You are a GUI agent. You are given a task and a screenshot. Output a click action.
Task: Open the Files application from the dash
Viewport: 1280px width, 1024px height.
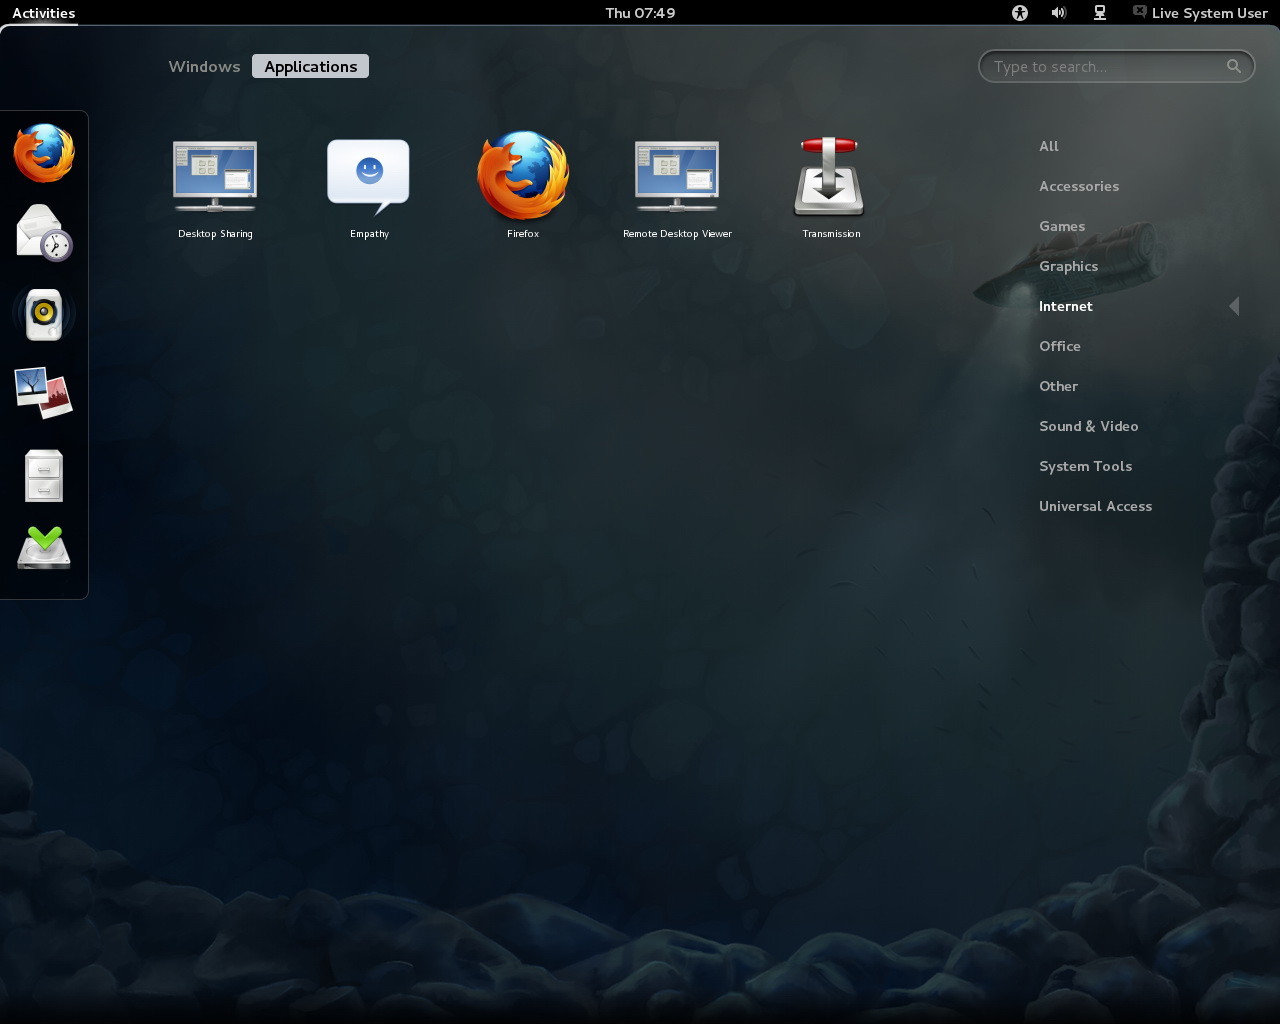click(43, 475)
